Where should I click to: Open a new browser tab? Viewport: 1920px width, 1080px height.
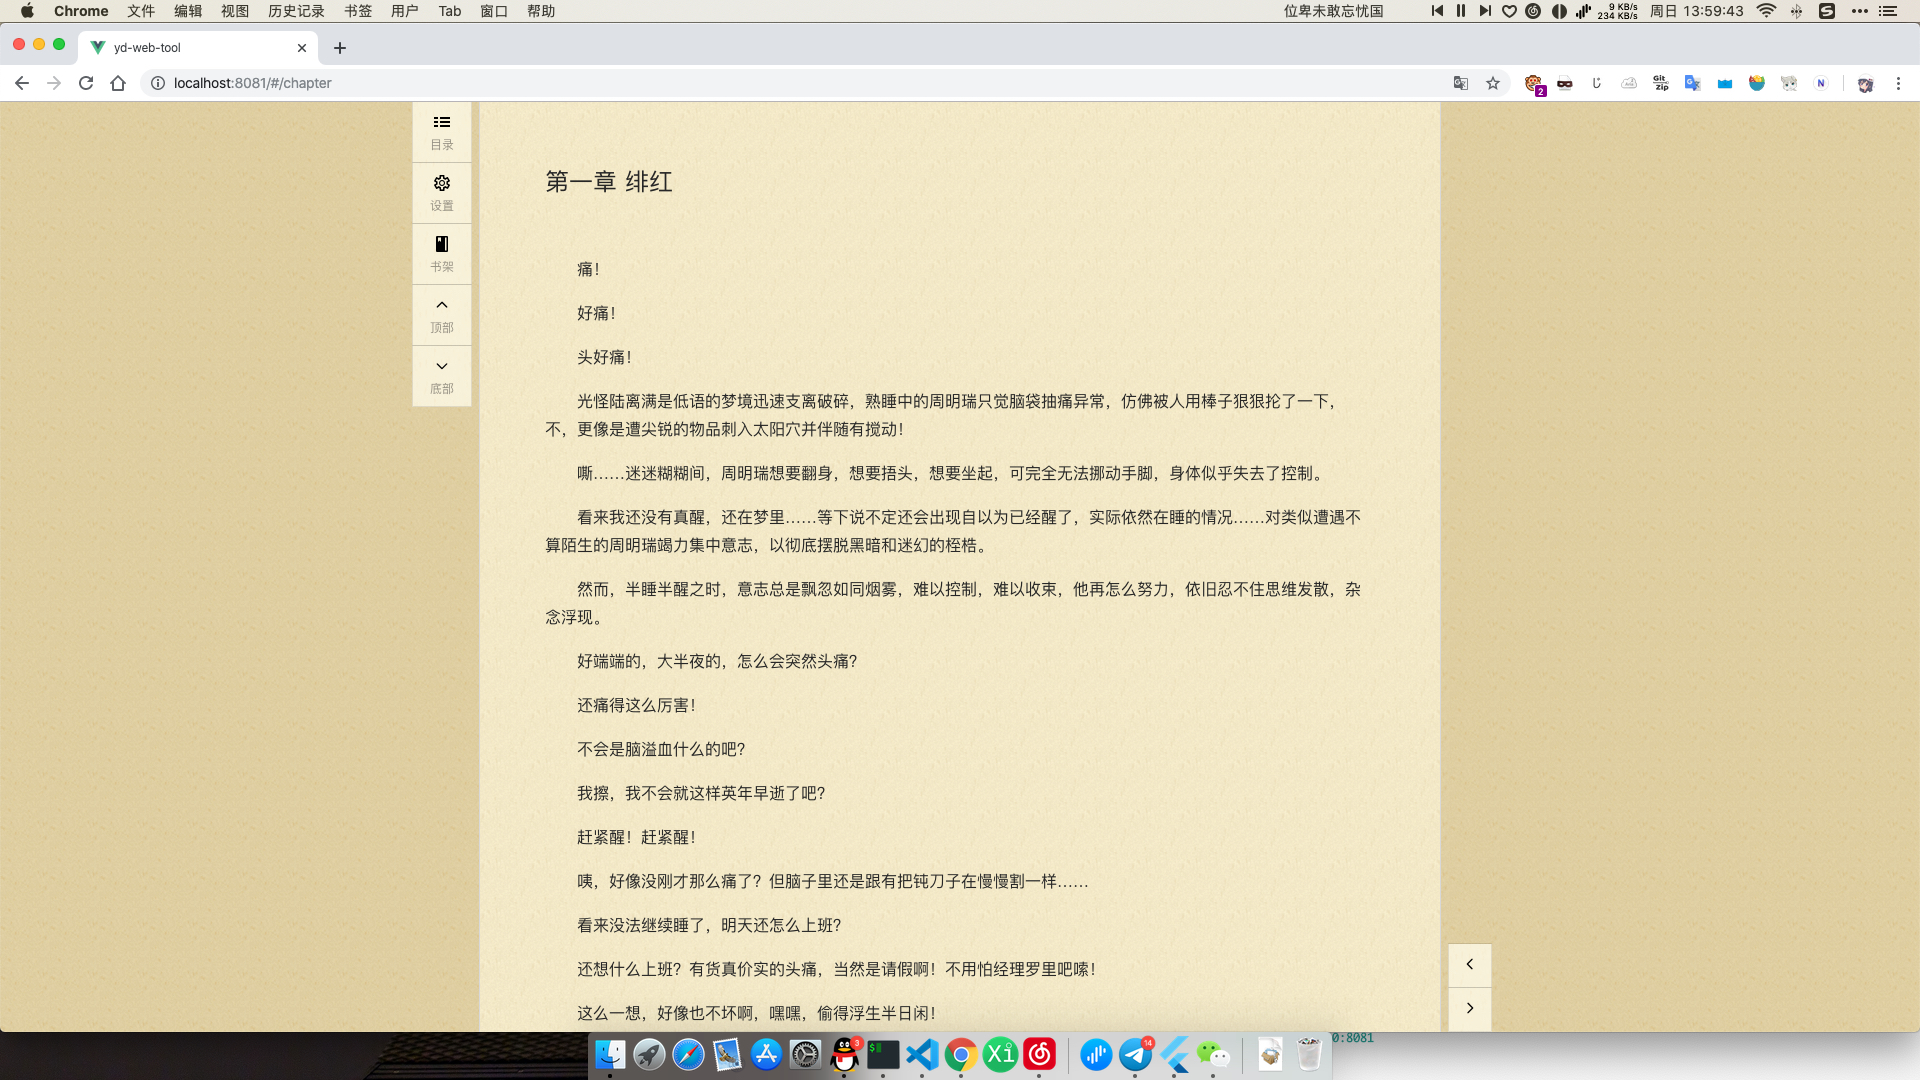click(x=340, y=48)
